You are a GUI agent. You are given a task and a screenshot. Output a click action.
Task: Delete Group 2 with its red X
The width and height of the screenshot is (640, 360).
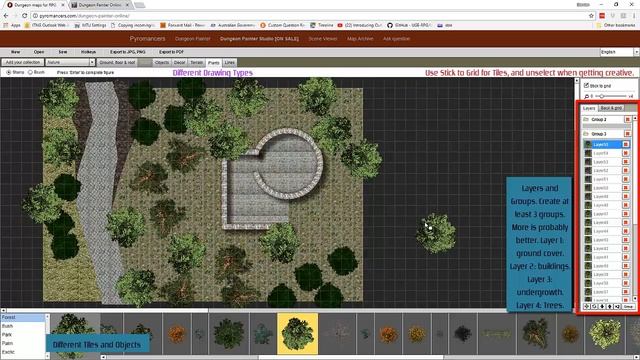(x=627, y=120)
